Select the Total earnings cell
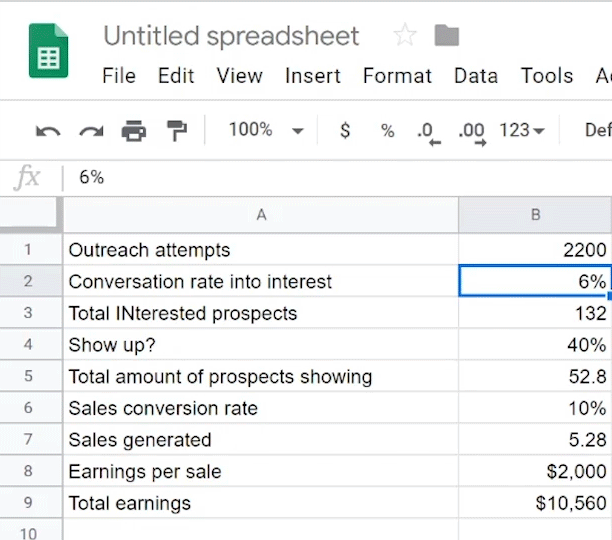The image size is (612, 540). tap(260, 503)
